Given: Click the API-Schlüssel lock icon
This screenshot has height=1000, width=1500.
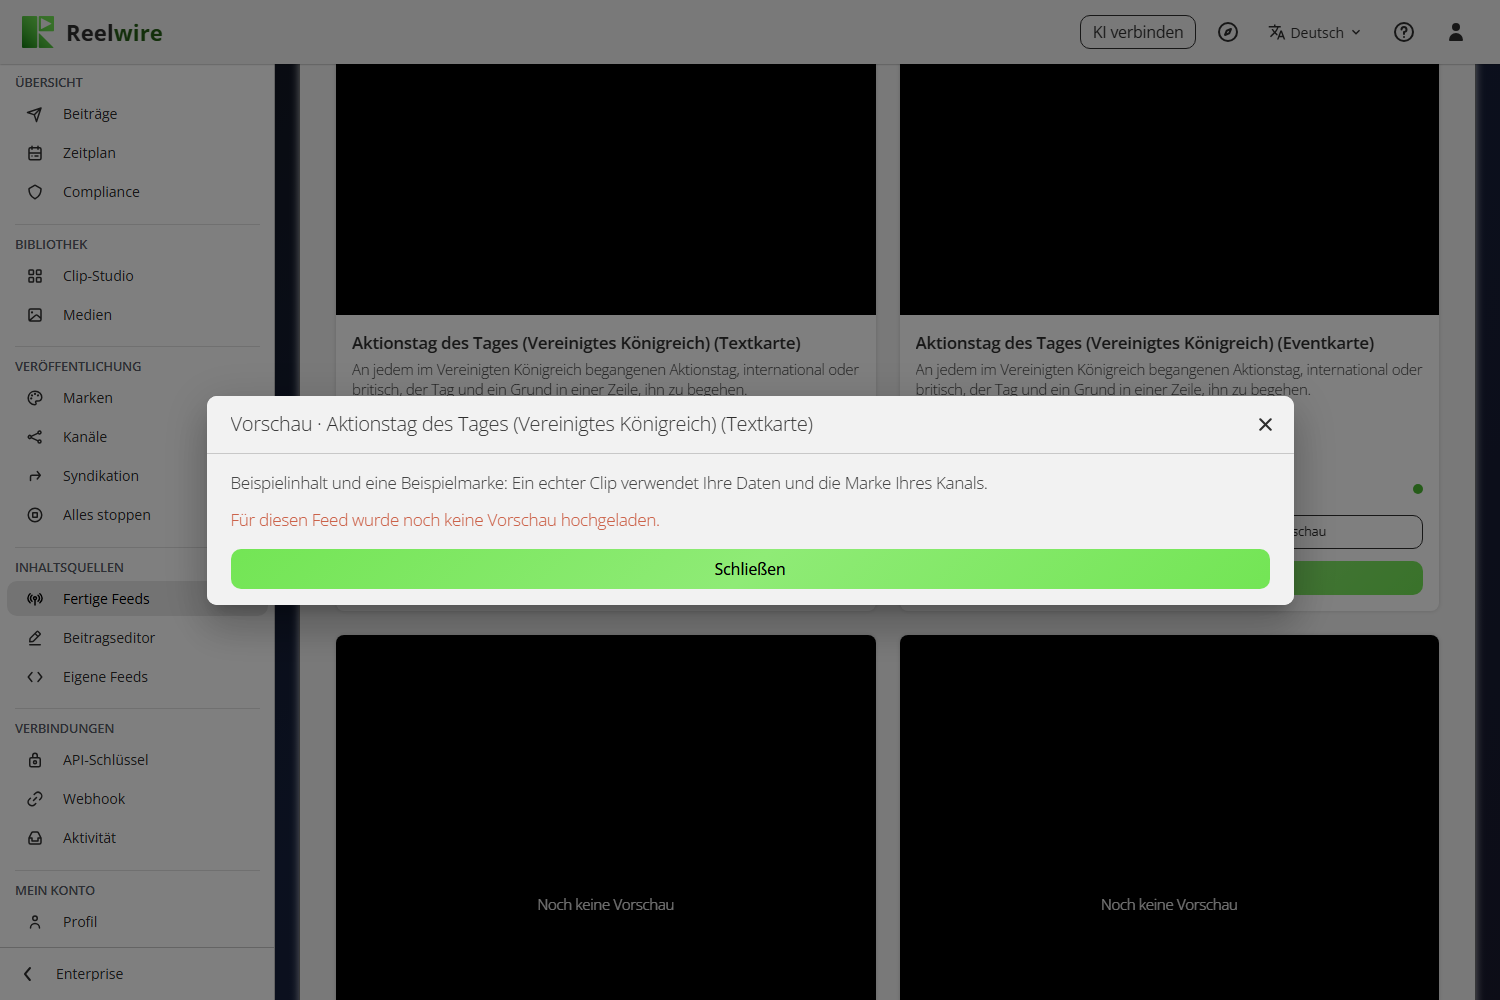Looking at the screenshot, I should (35, 760).
